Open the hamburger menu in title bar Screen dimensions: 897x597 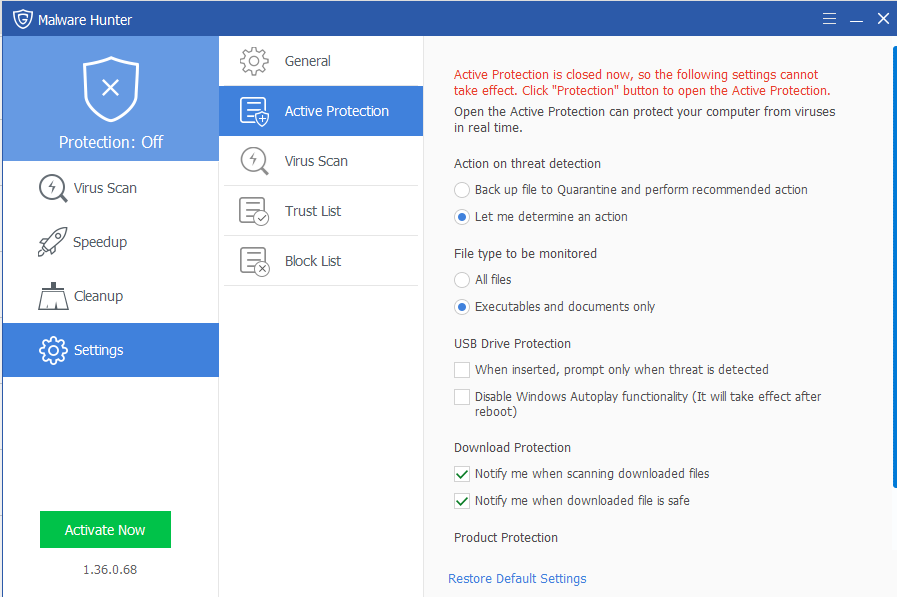pyautogui.click(x=829, y=19)
